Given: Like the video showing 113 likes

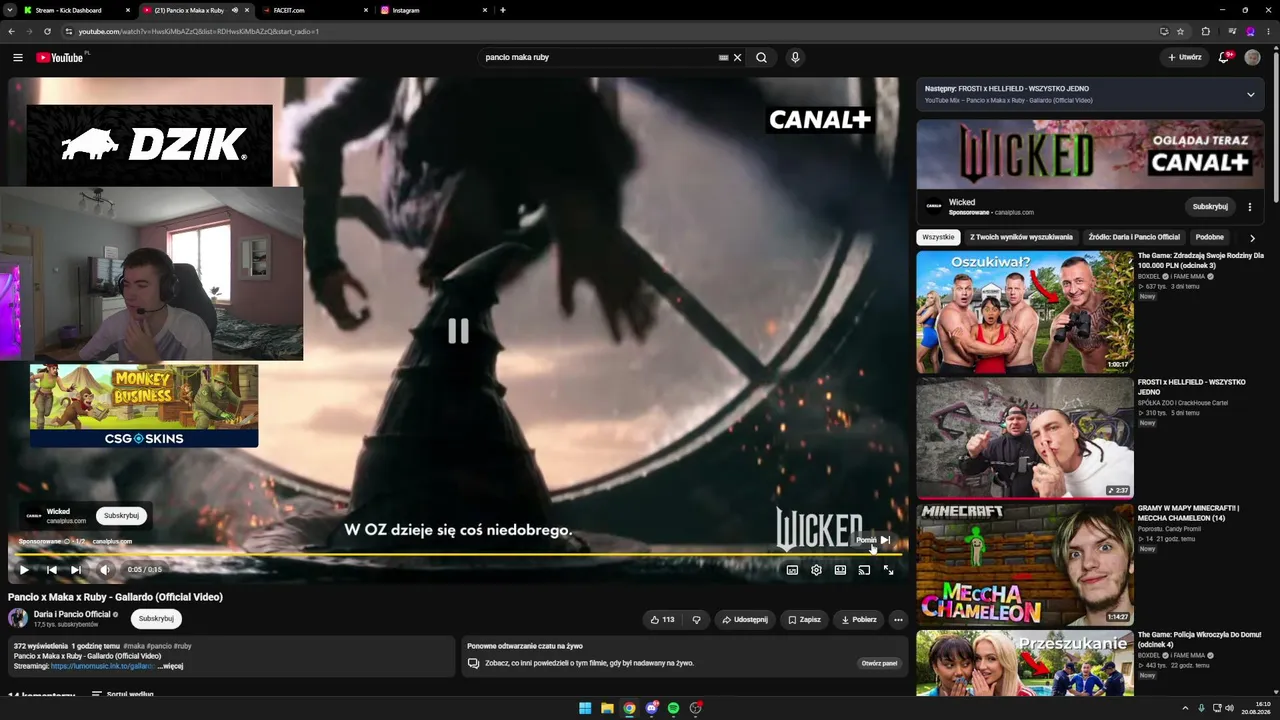Looking at the screenshot, I should click(x=662, y=620).
